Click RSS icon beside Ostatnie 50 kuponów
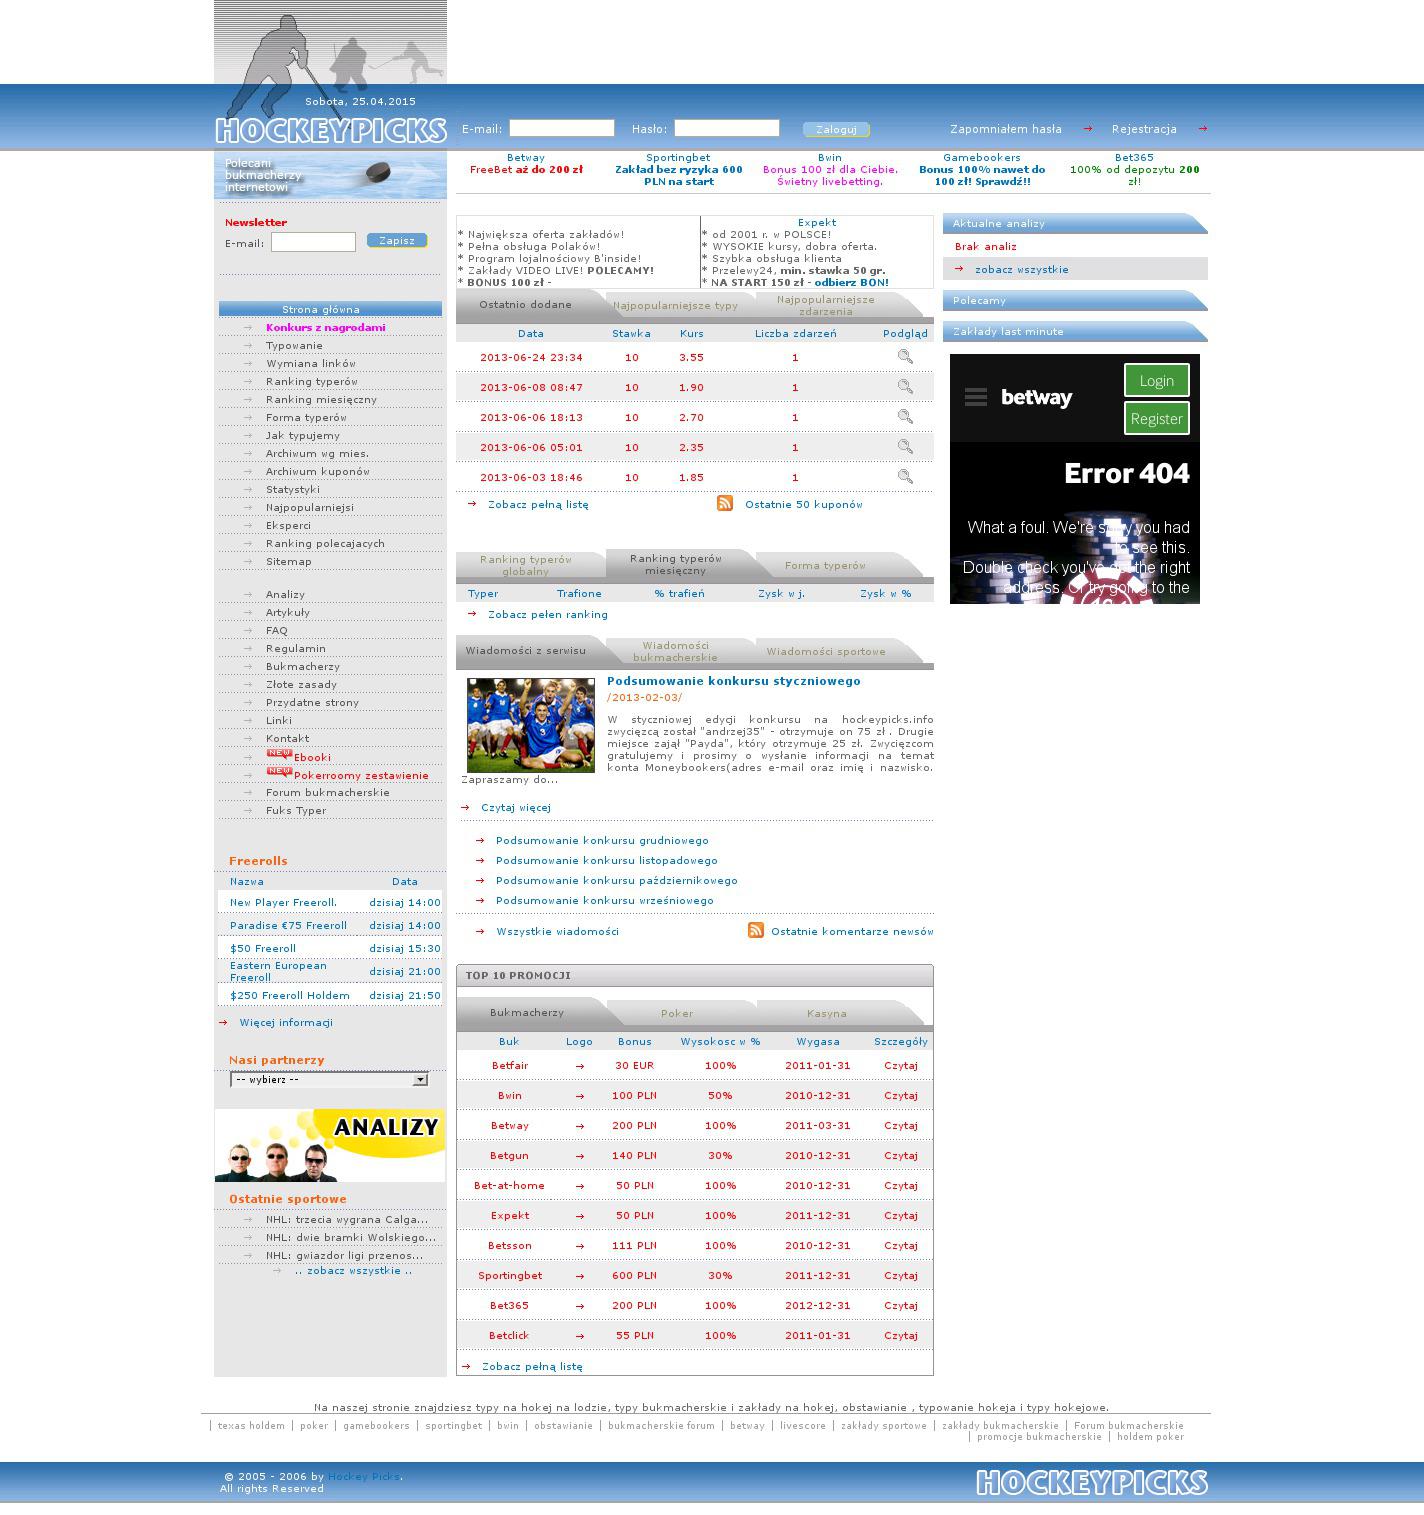Viewport: 1424px width, 1515px height. click(725, 504)
